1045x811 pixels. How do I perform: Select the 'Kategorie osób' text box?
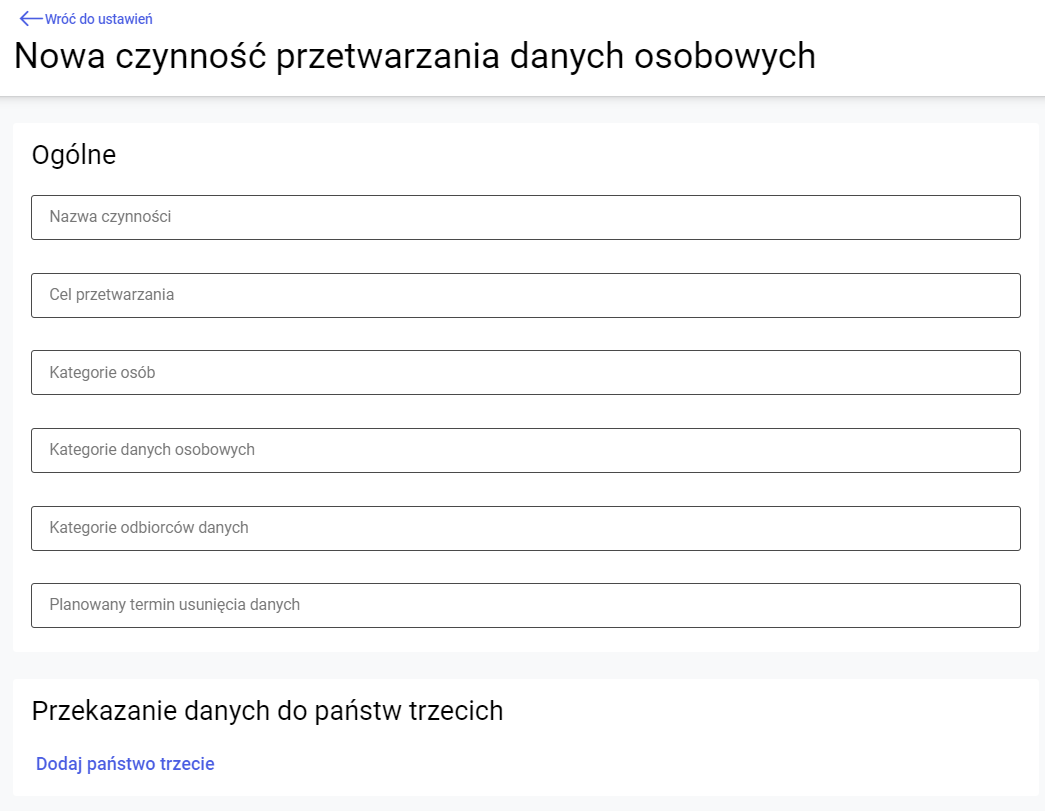click(525, 372)
